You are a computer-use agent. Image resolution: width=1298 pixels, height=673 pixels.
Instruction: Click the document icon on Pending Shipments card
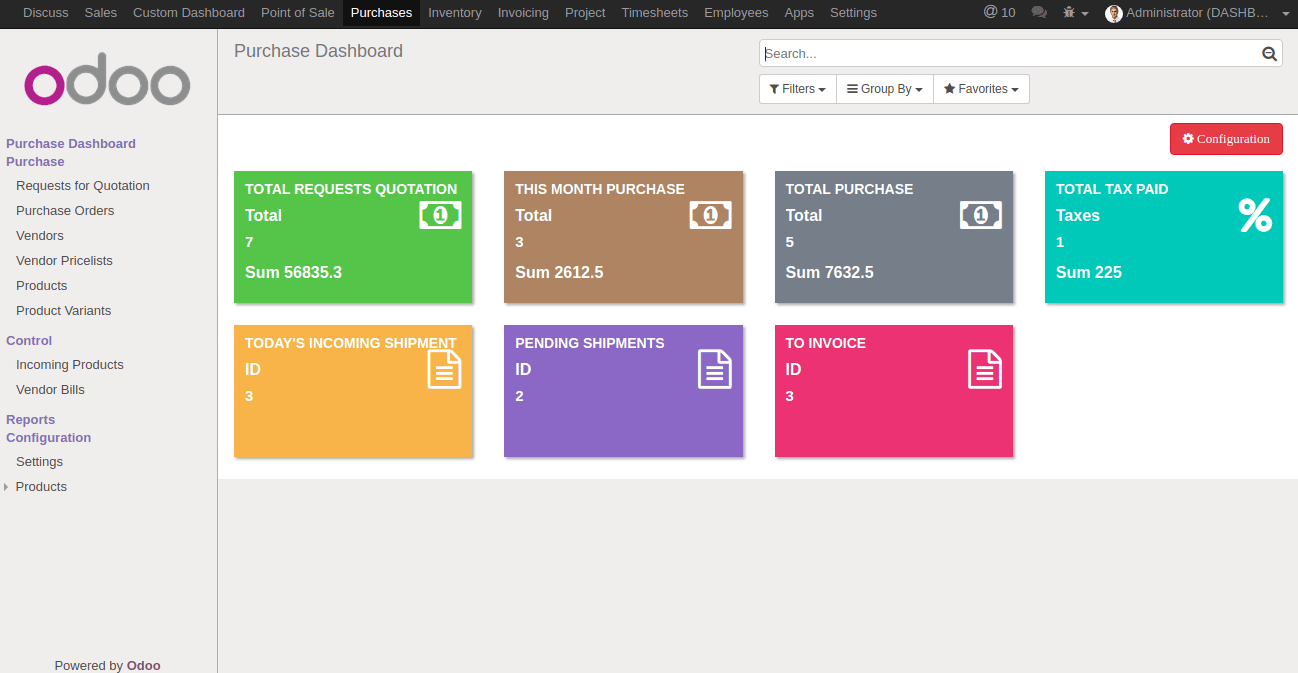[x=715, y=369]
